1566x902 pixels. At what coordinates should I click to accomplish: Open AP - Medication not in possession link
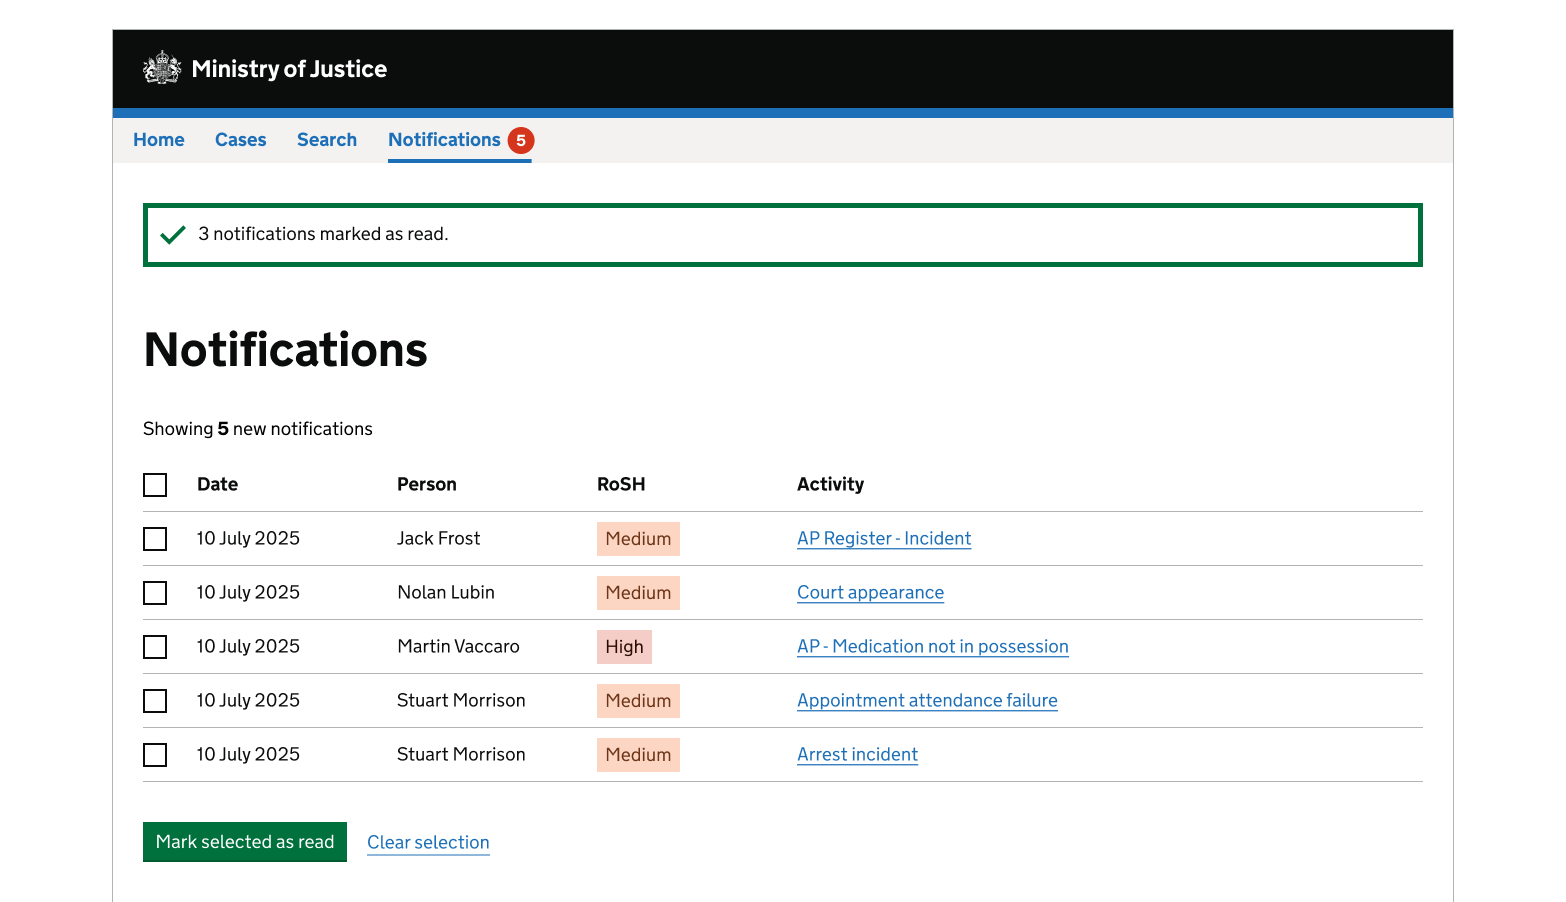(932, 646)
